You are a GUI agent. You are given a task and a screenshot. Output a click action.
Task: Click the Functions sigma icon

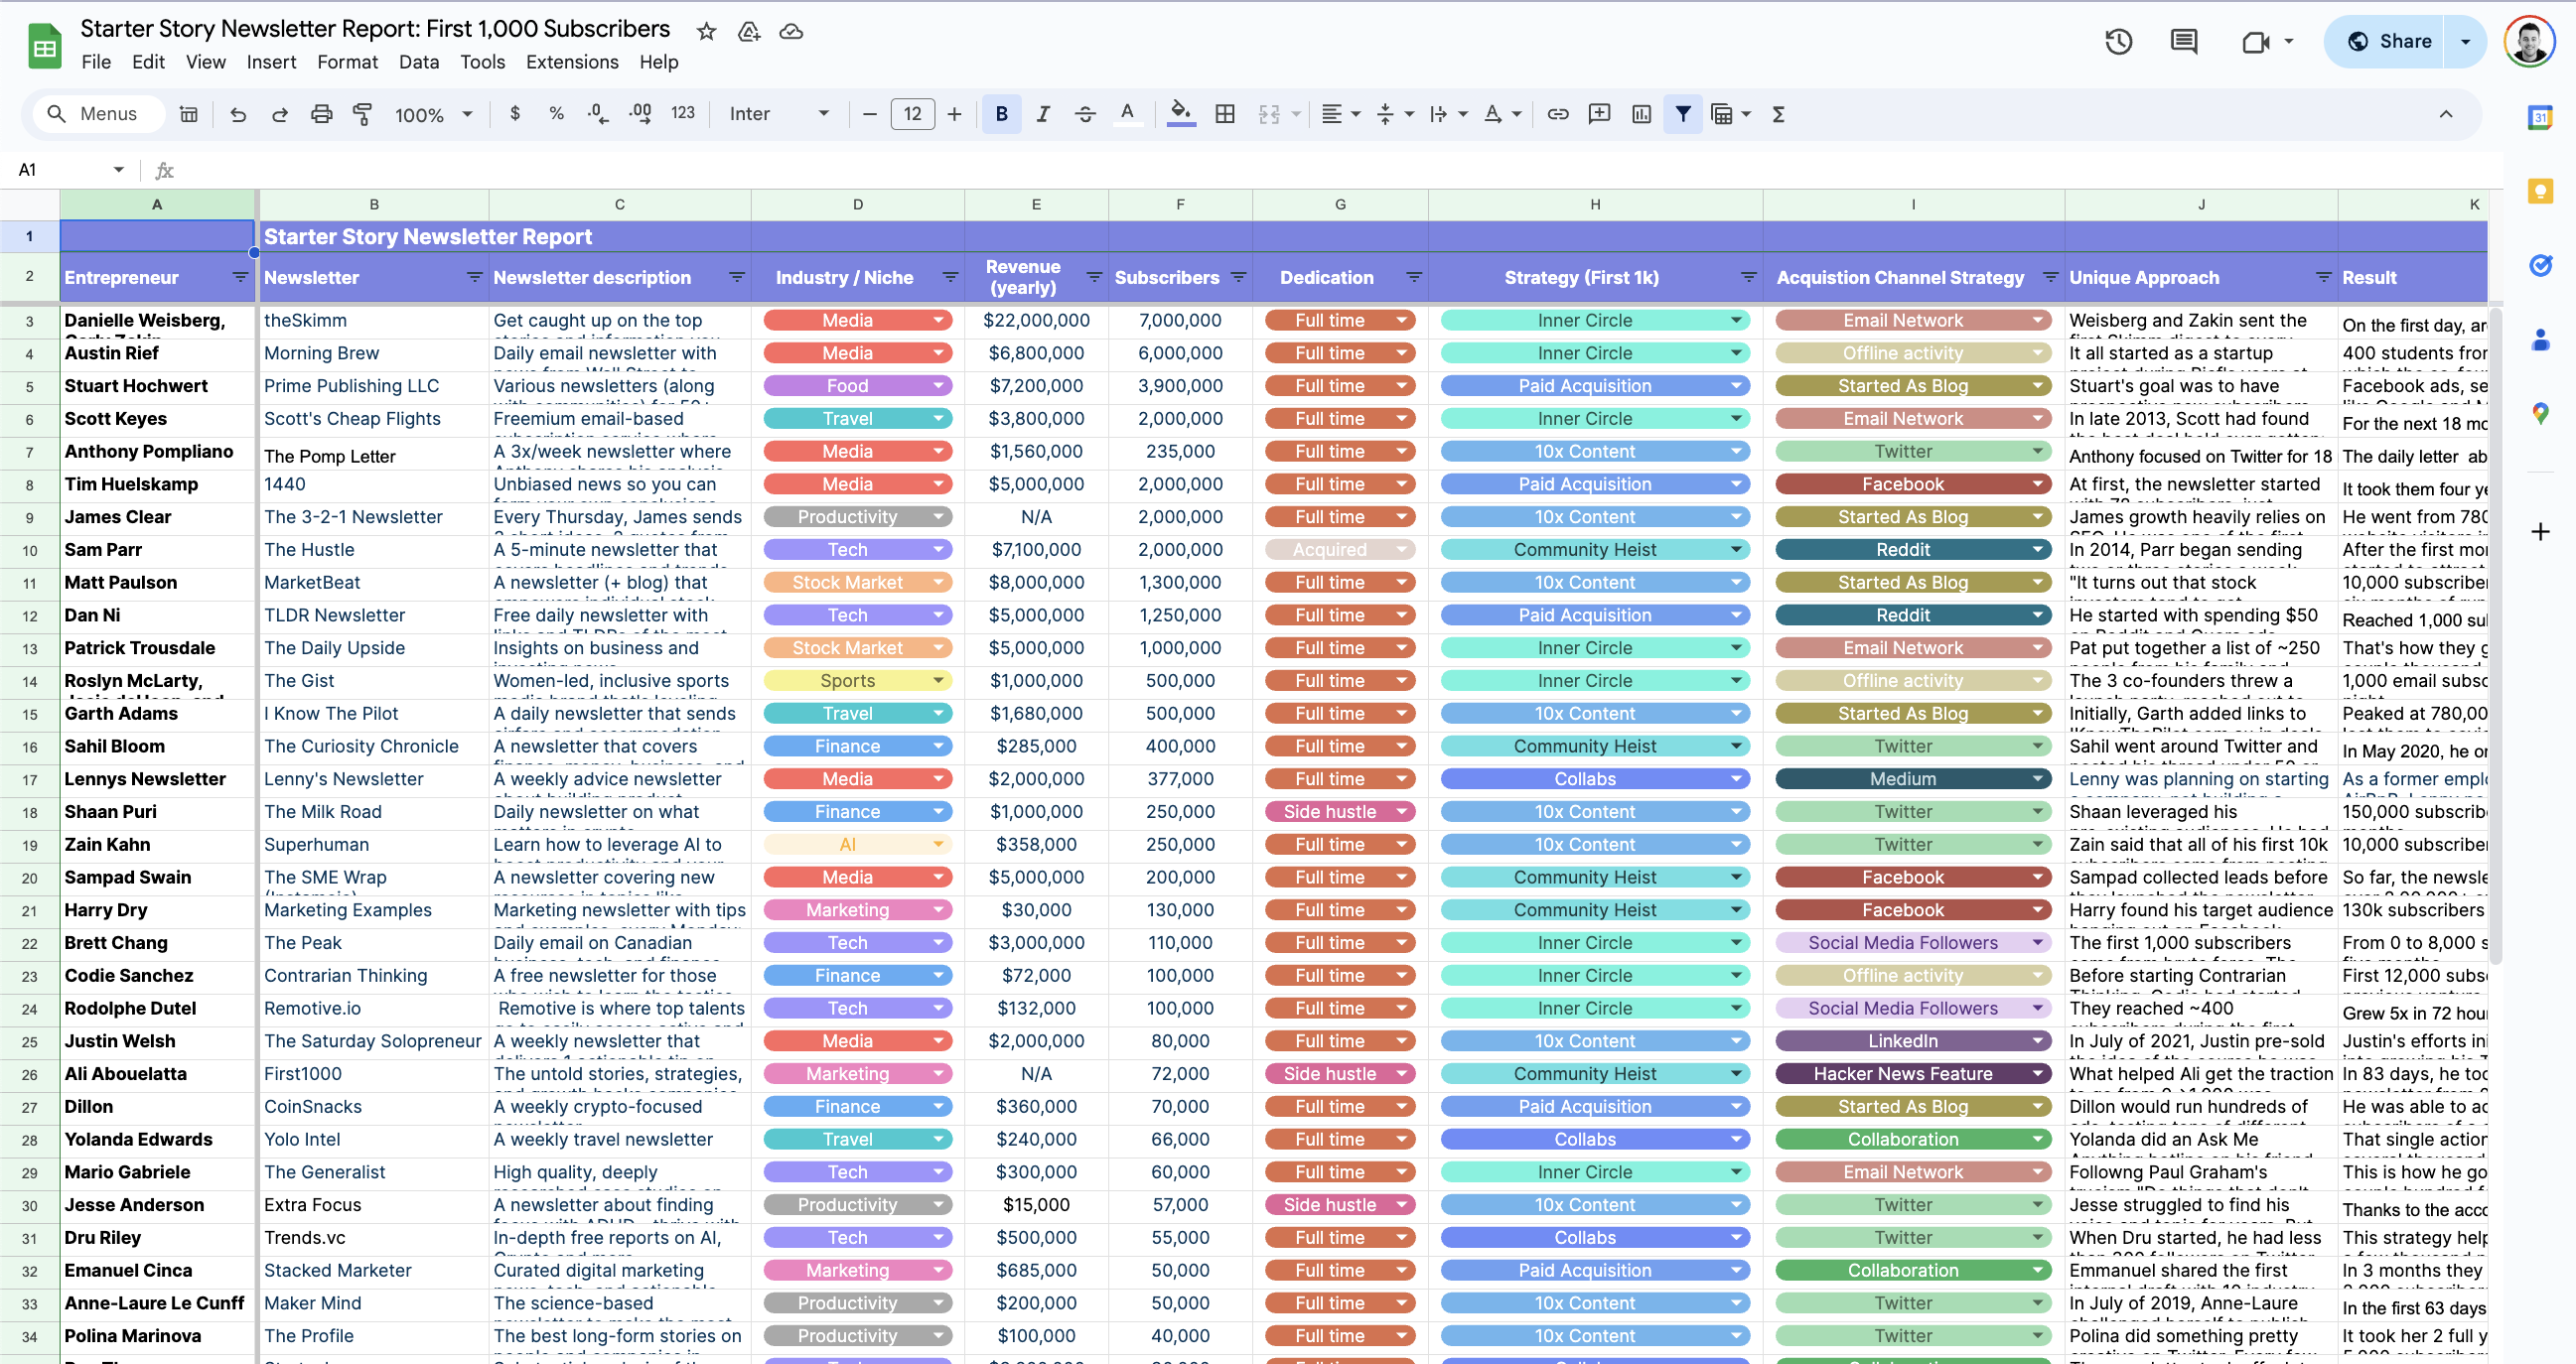point(1779,114)
